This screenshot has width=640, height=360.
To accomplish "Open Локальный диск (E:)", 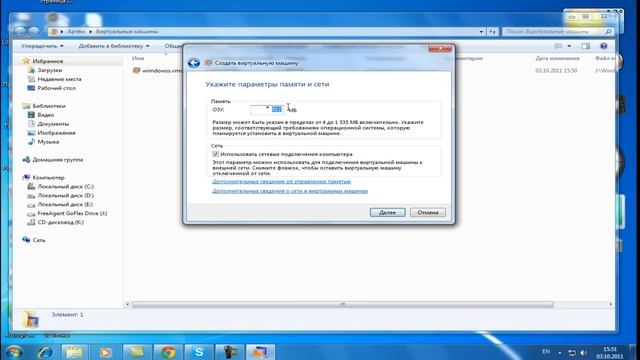I will point(65,204).
